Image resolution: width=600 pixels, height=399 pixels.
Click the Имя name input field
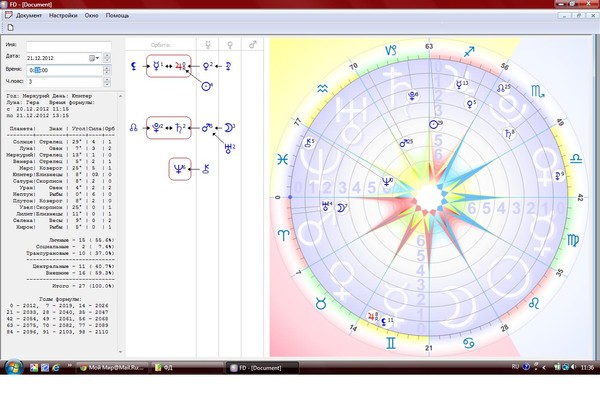[x=69, y=46]
